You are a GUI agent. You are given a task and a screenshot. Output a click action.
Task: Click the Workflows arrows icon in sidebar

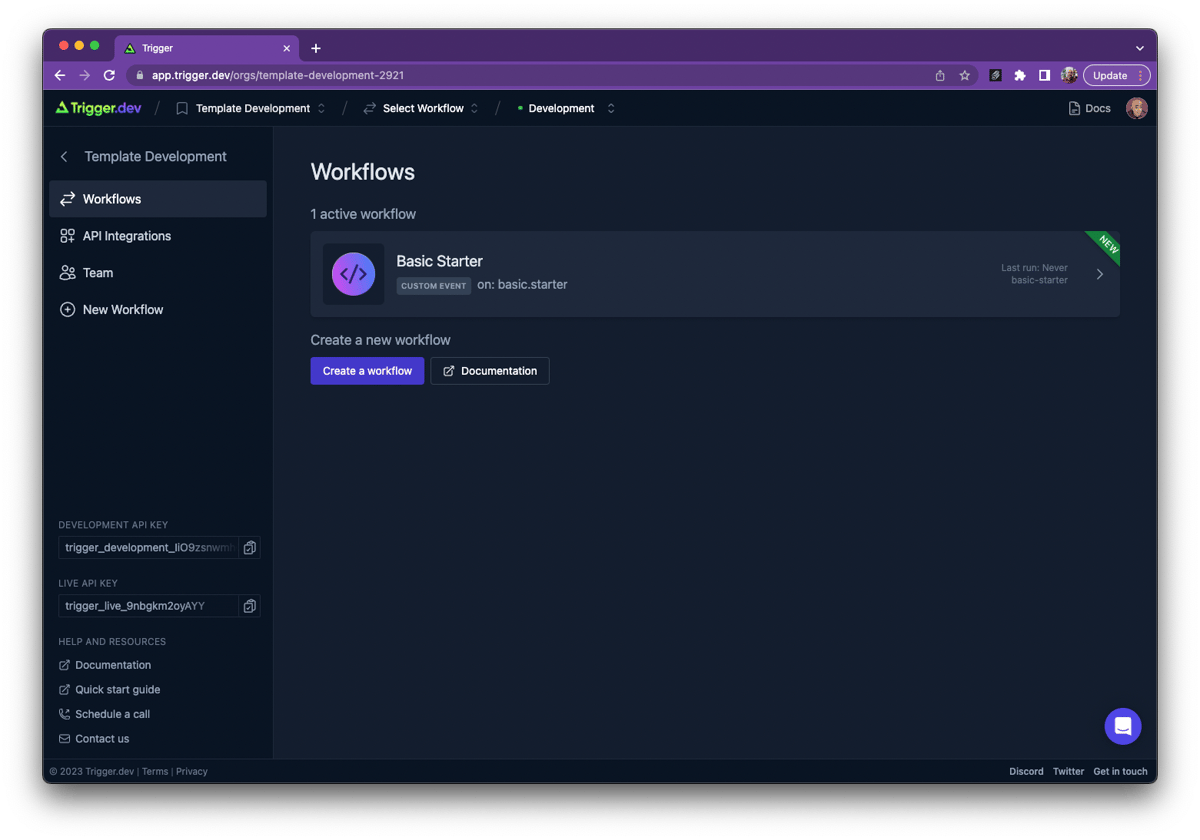(67, 199)
